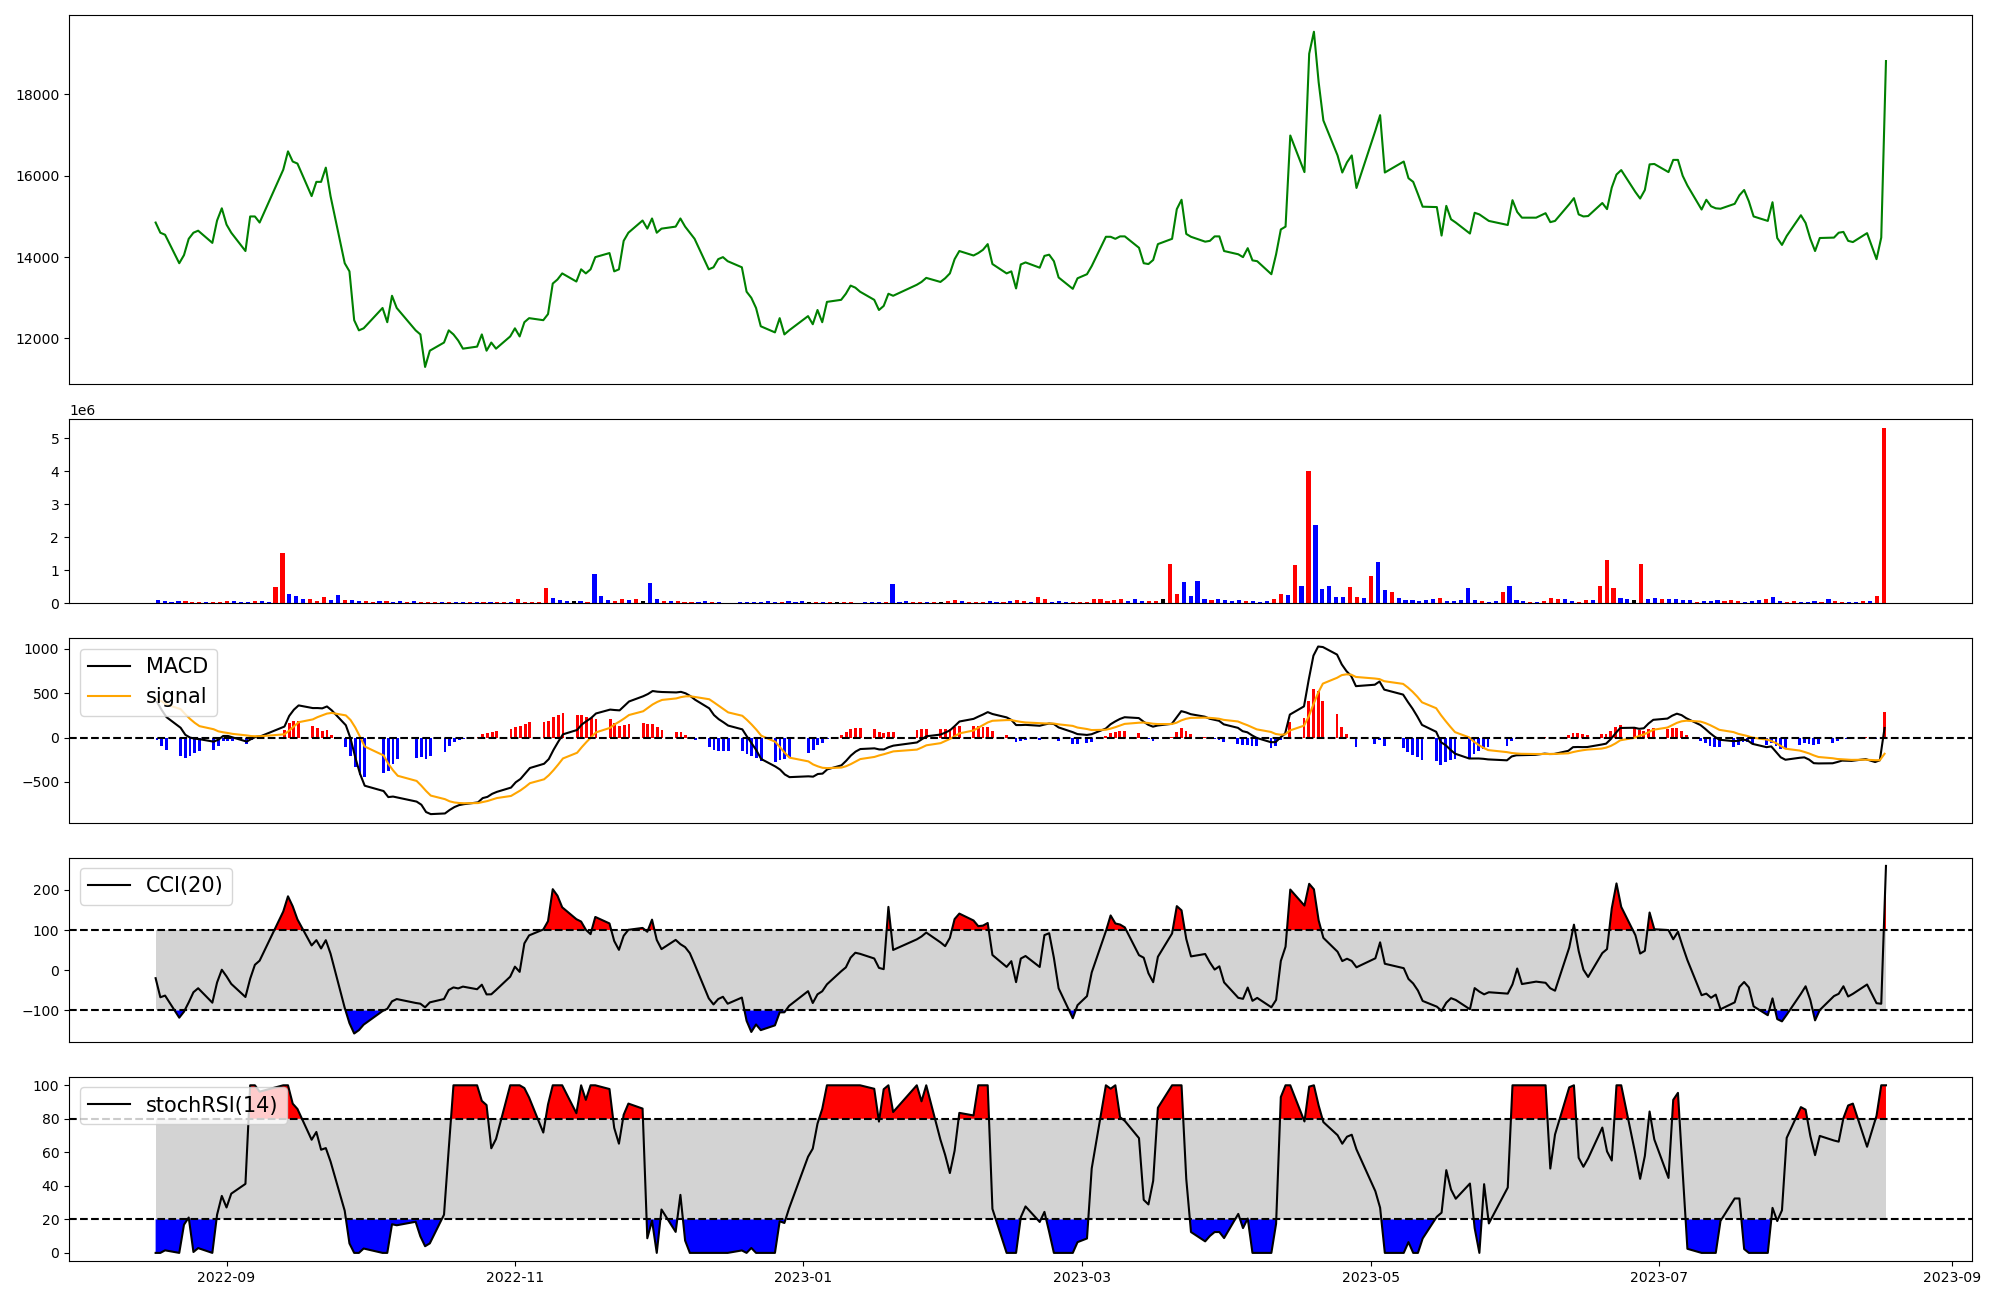Click the tallest red volume bar at far right

point(1884,515)
